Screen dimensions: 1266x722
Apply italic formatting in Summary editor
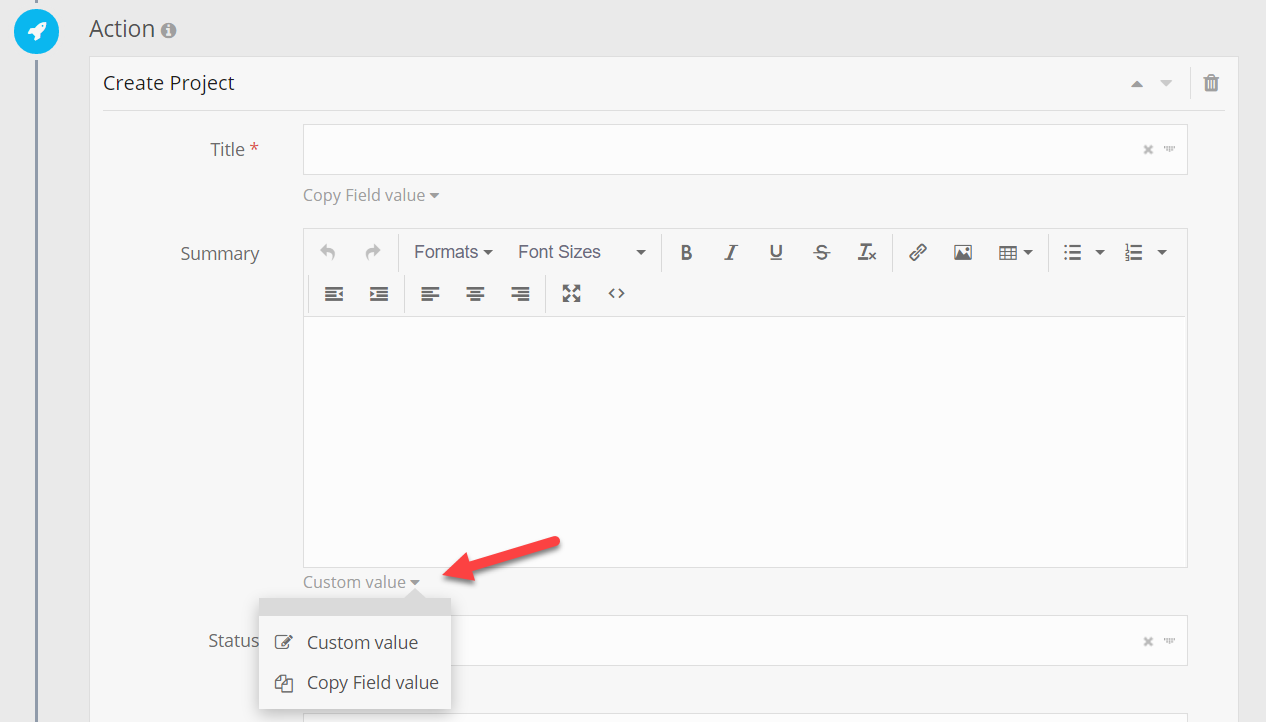(x=731, y=252)
